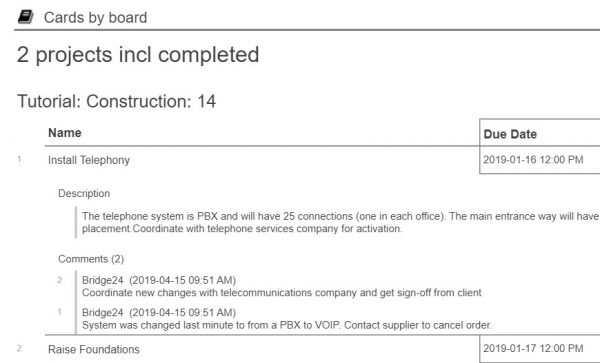Click the first Bridge24 comment author name
Image resolution: width=600 pixels, height=363 pixels.
click(103, 280)
